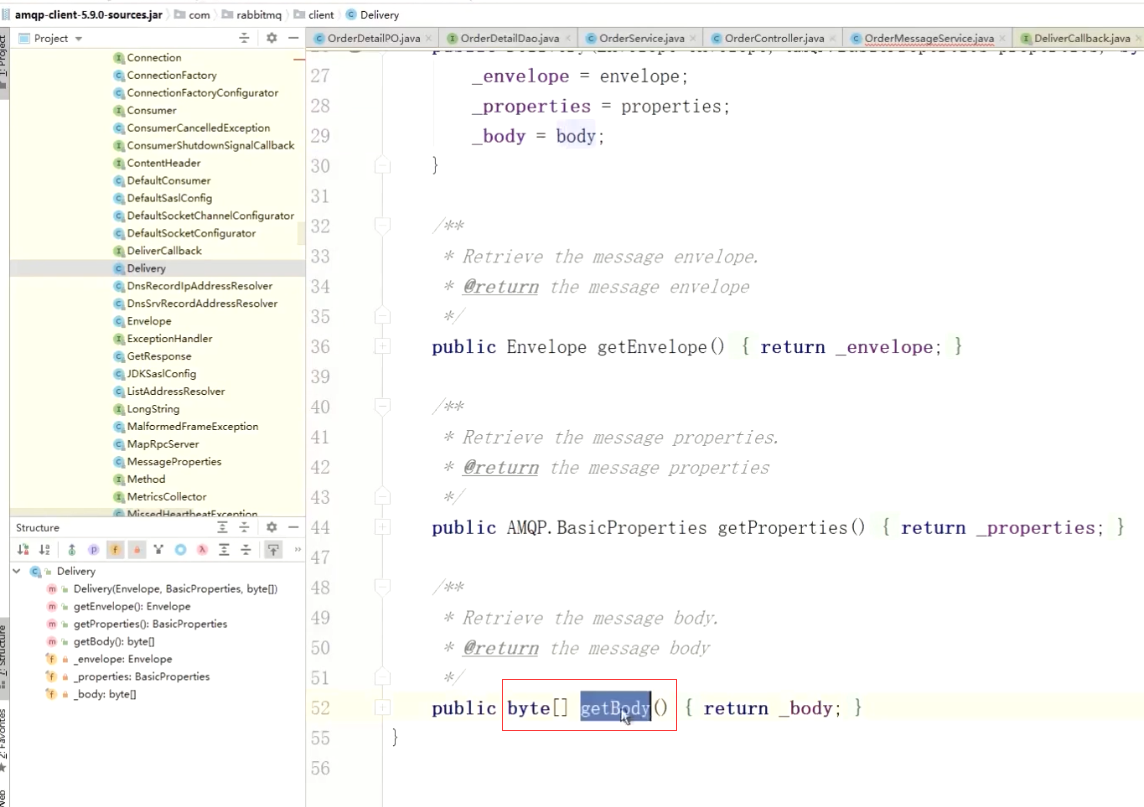
Task: Click the interface icon beside Consumer
Action: tap(119, 110)
